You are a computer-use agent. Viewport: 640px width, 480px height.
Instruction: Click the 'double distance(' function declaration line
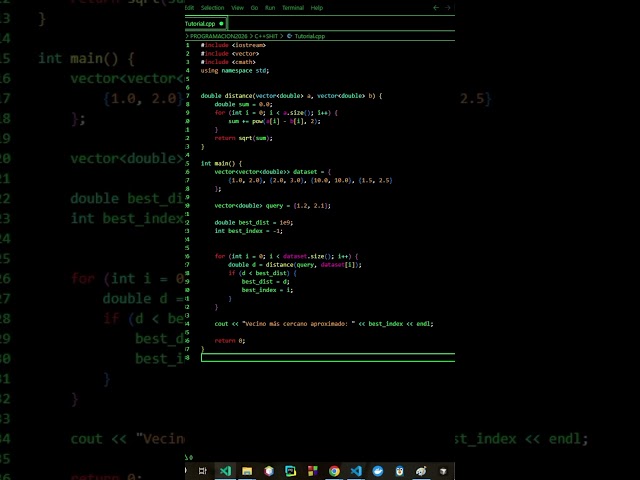point(291,96)
